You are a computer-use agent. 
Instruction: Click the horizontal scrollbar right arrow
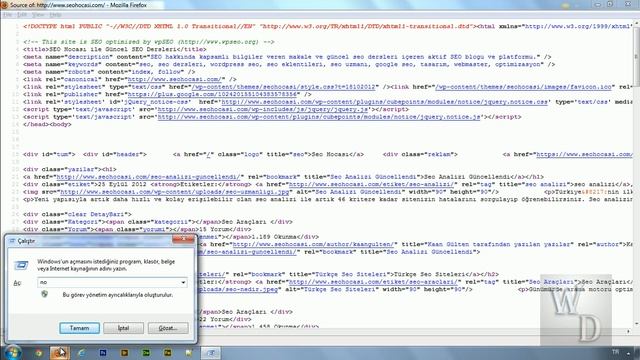point(628,331)
